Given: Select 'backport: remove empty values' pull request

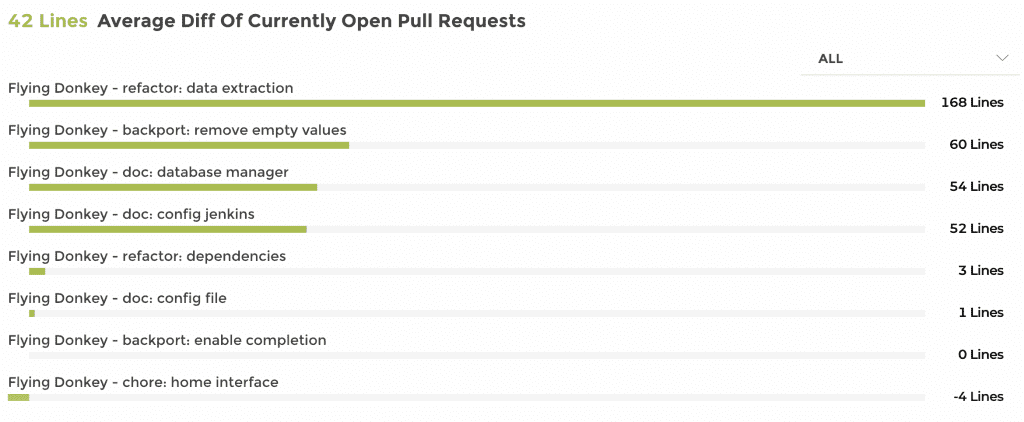Looking at the screenshot, I should 177,130.
